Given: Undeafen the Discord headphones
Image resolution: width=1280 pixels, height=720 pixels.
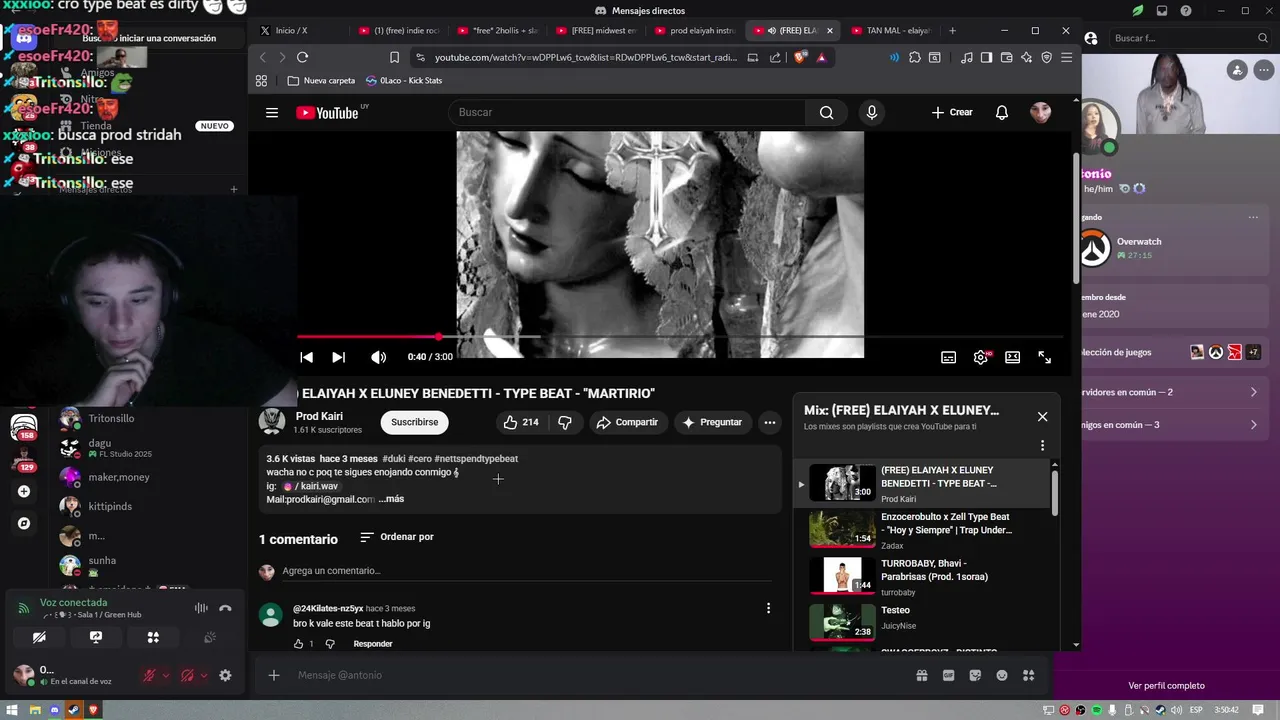Looking at the screenshot, I should coord(187,676).
